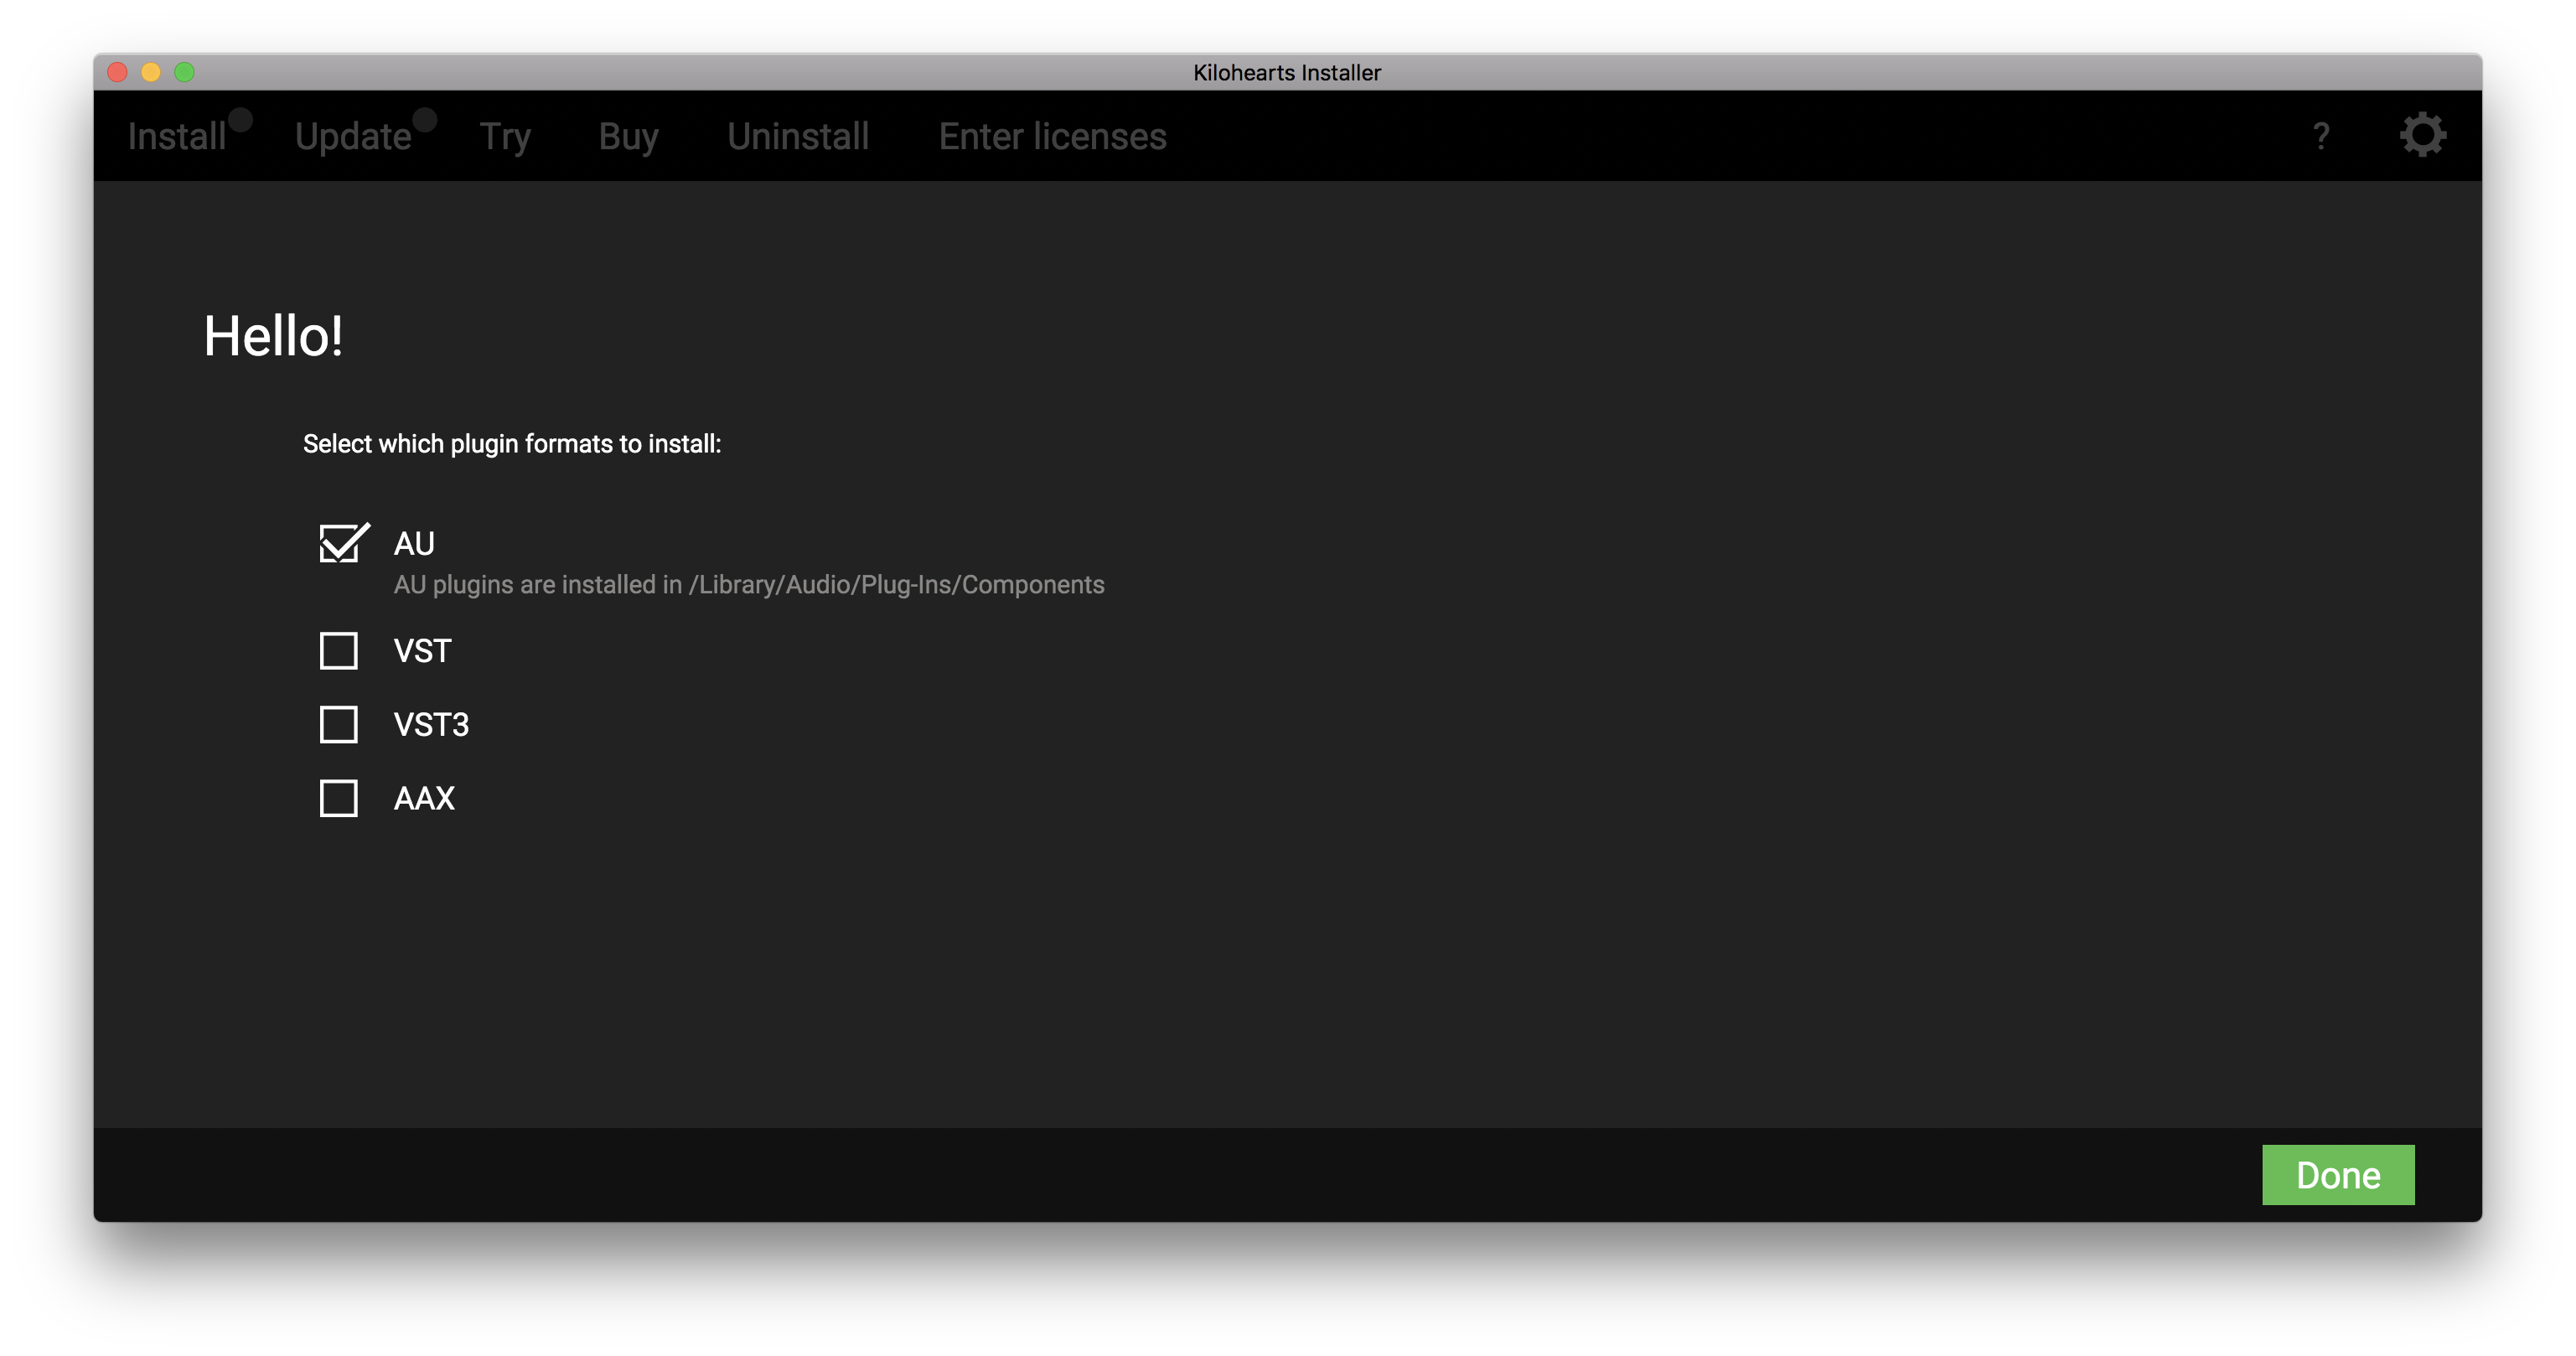Click the green zoom window button

click(x=185, y=72)
